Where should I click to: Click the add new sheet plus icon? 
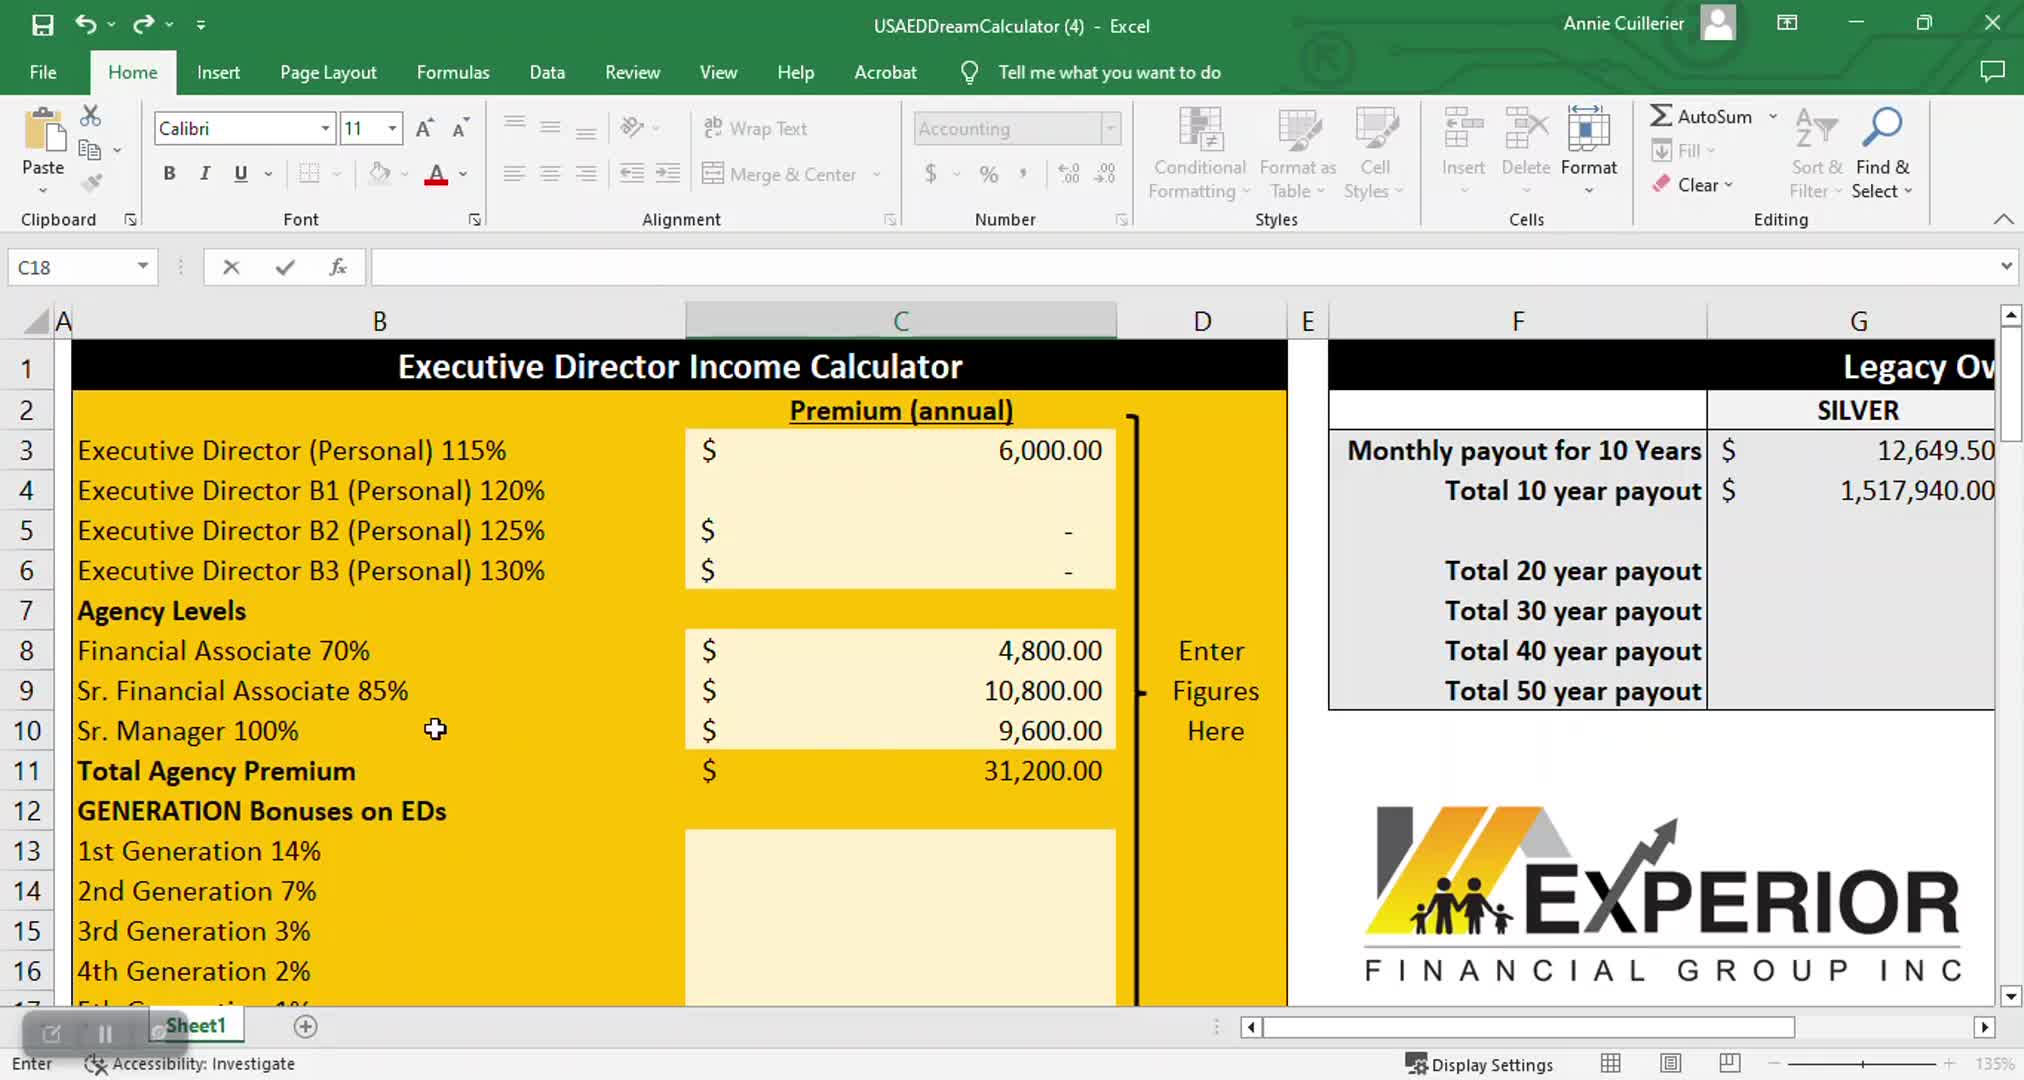[306, 1027]
